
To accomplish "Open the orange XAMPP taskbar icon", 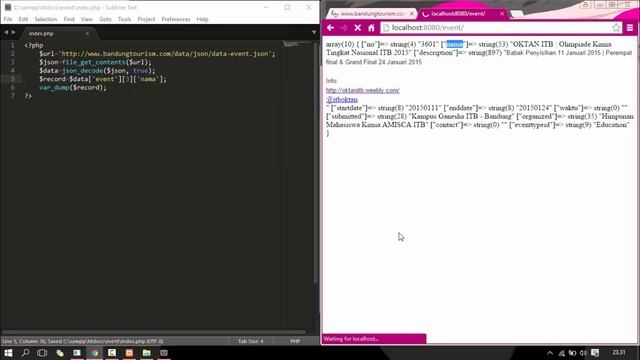I will (129, 353).
